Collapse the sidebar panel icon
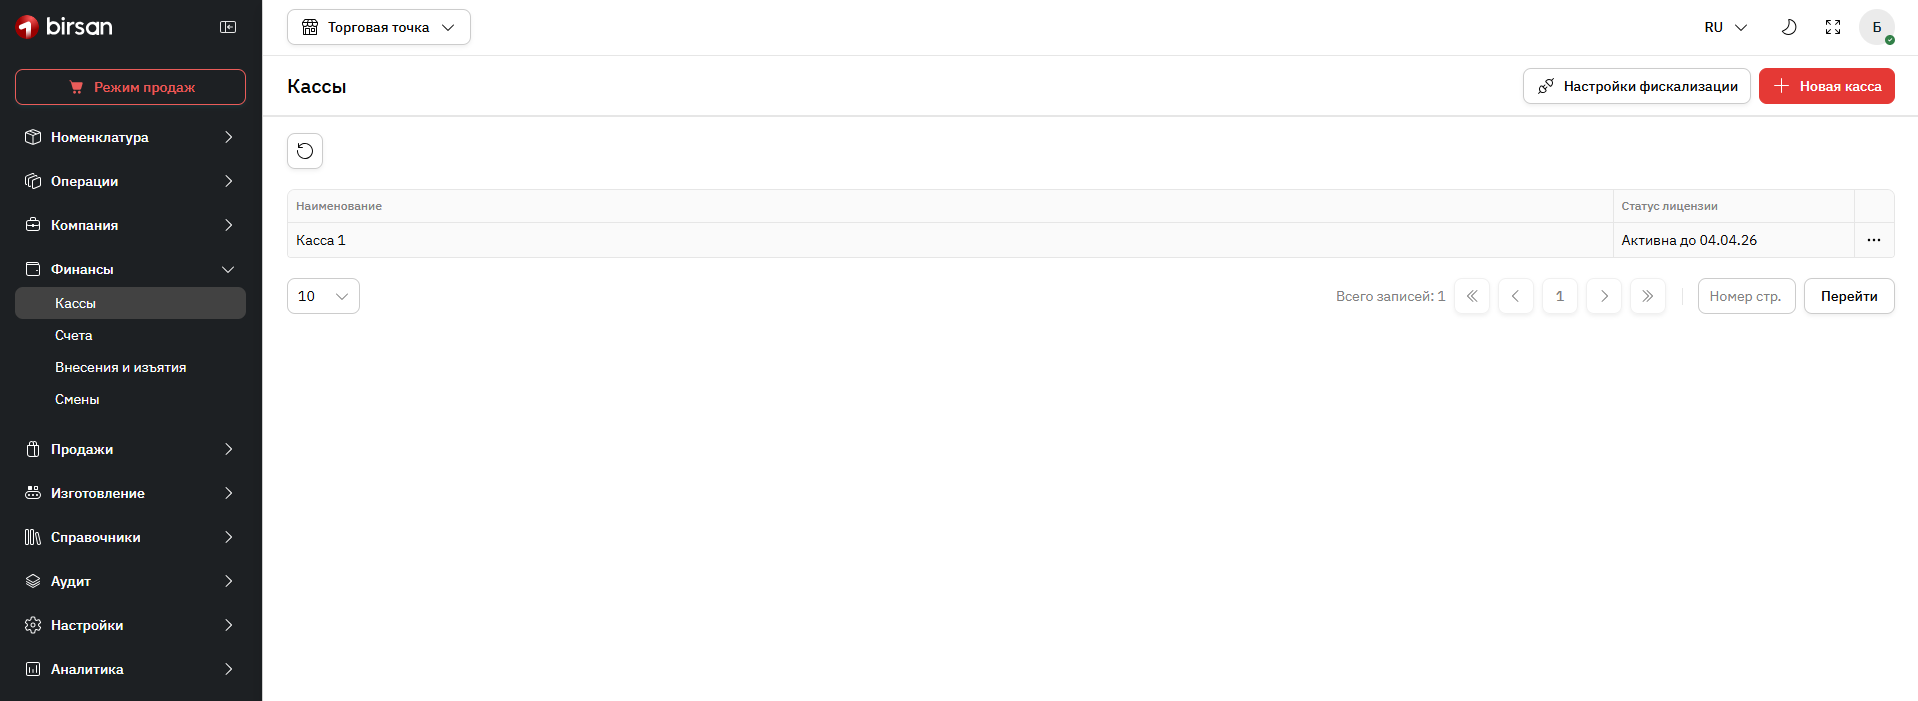 coord(228,27)
